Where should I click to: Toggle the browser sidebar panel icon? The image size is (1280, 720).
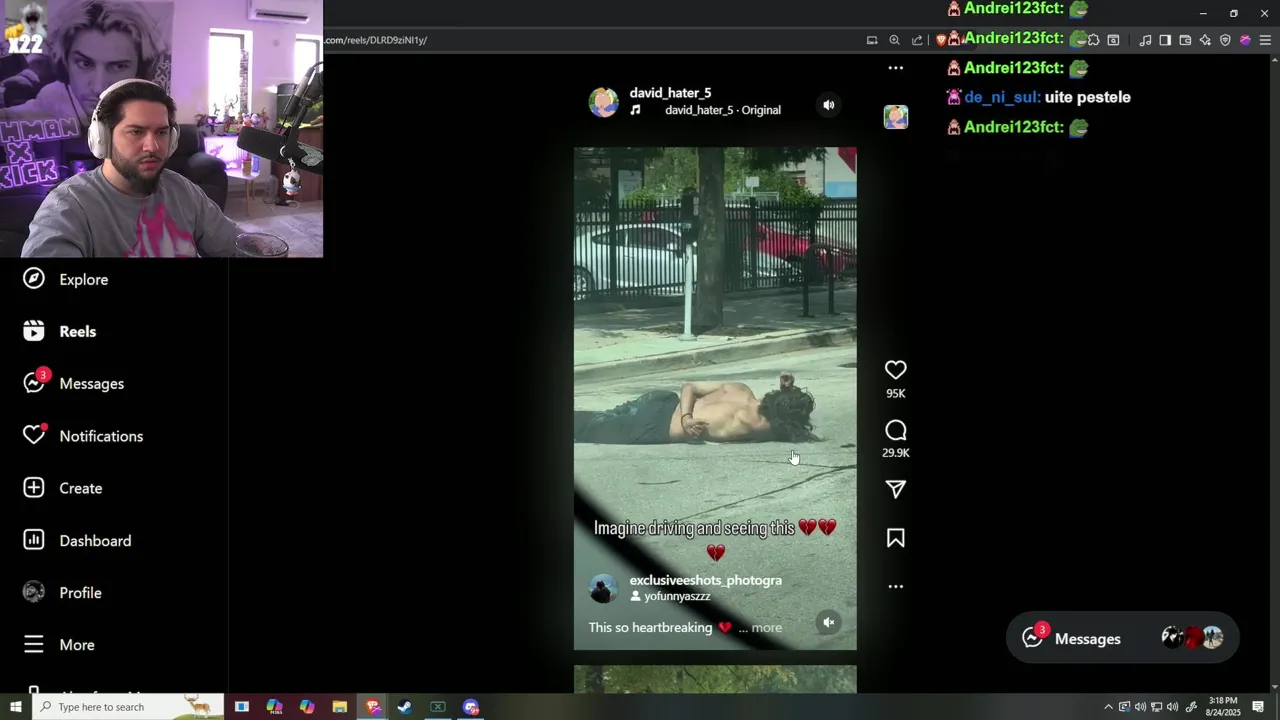point(1165,40)
